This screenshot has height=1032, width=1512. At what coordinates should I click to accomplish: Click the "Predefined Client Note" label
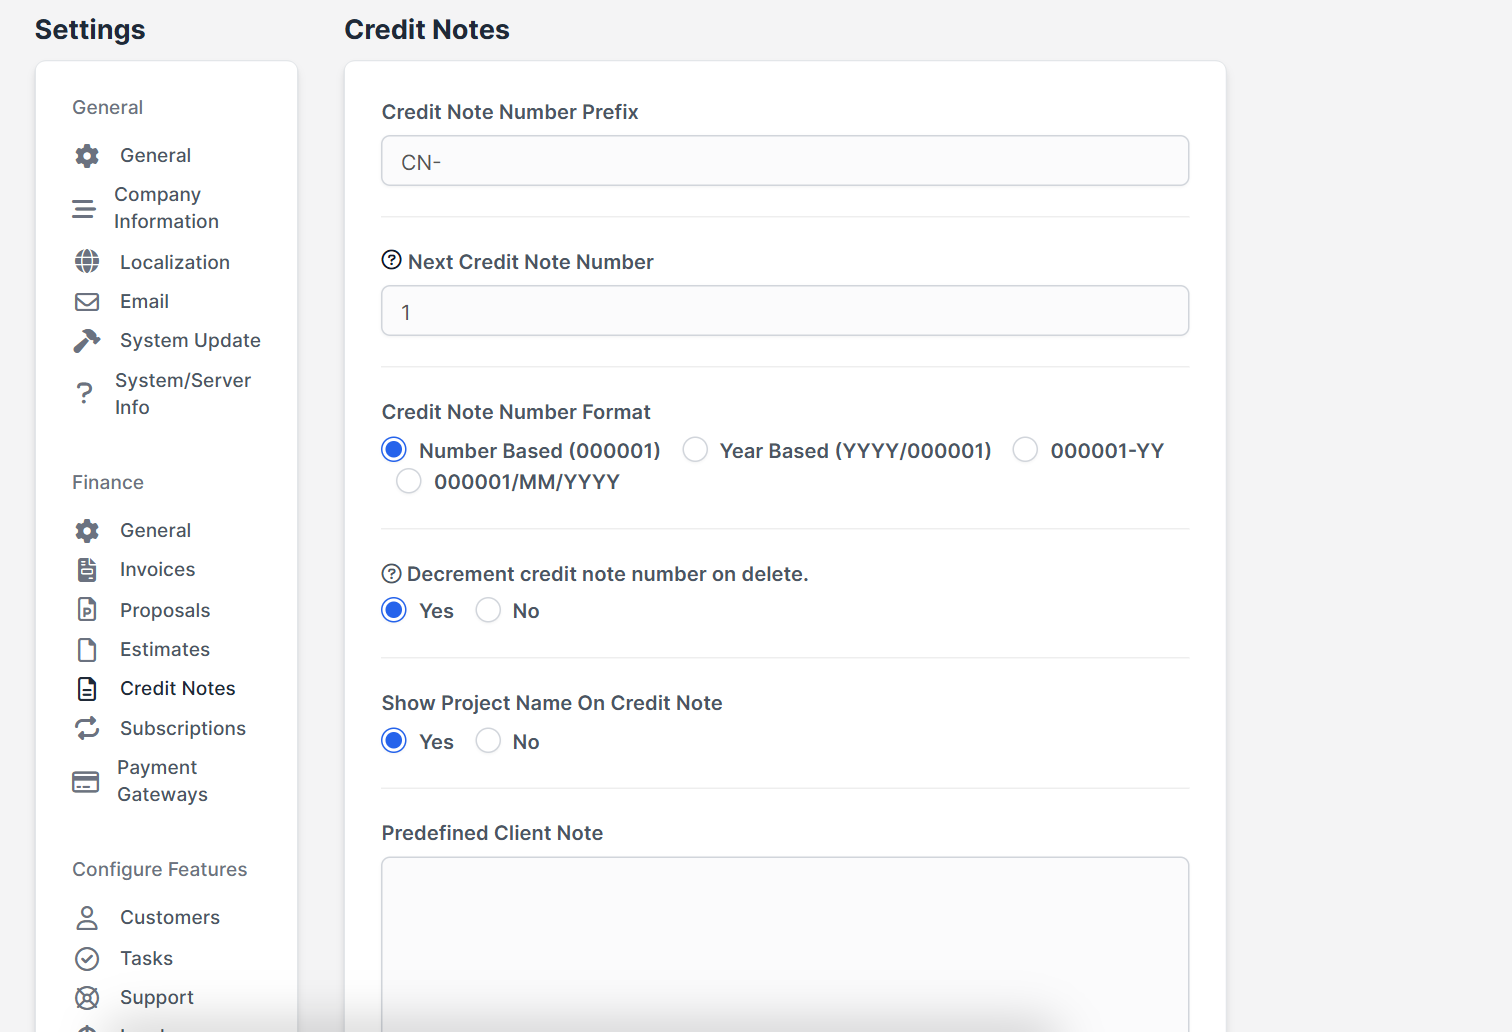tap(492, 833)
